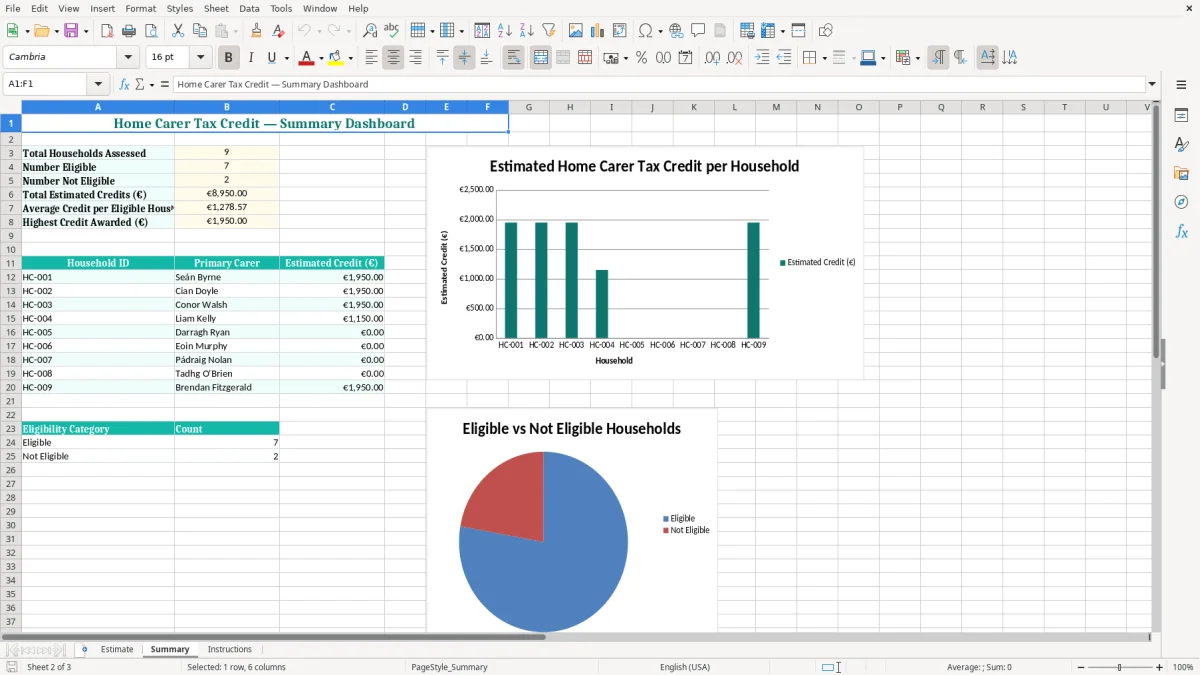Click the Clone Formatting paintbrush icon
1200x675 pixels.
(257, 31)
